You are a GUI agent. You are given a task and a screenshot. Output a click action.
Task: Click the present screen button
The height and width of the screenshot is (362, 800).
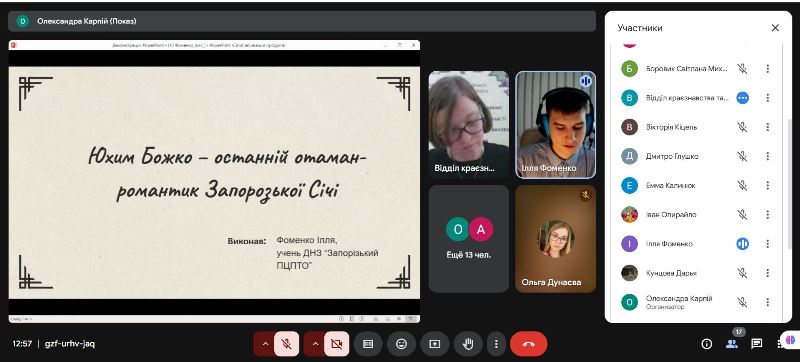434,344
